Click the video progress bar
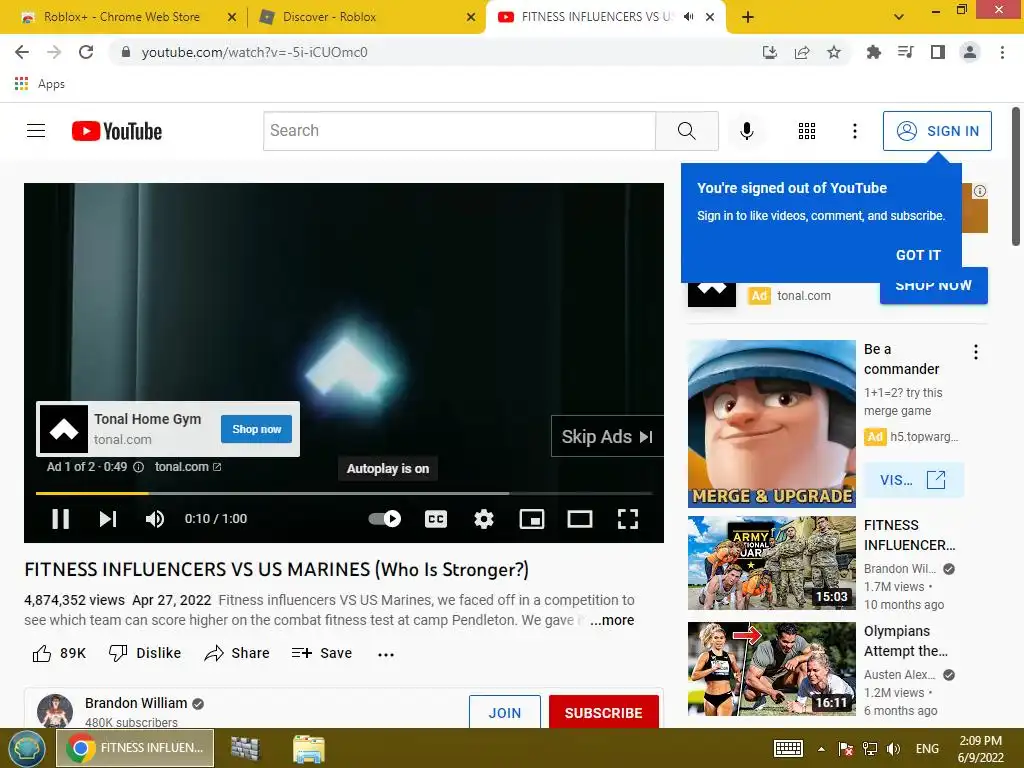Screen dimensions: 1024x768 (344, 493)
